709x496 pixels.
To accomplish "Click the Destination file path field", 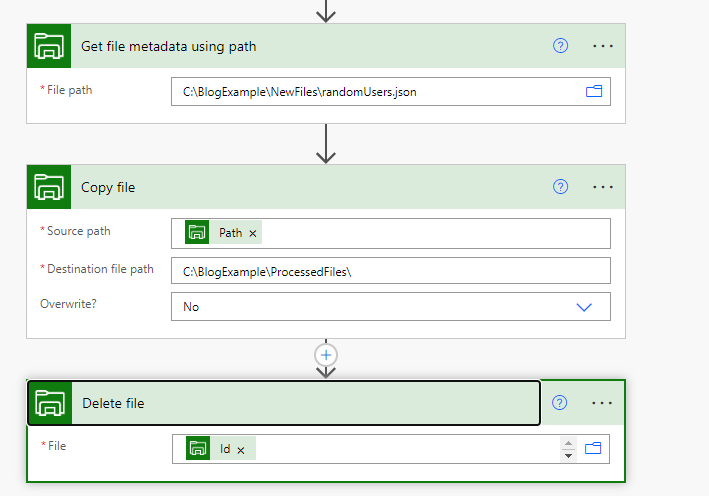I will (390, 270).
